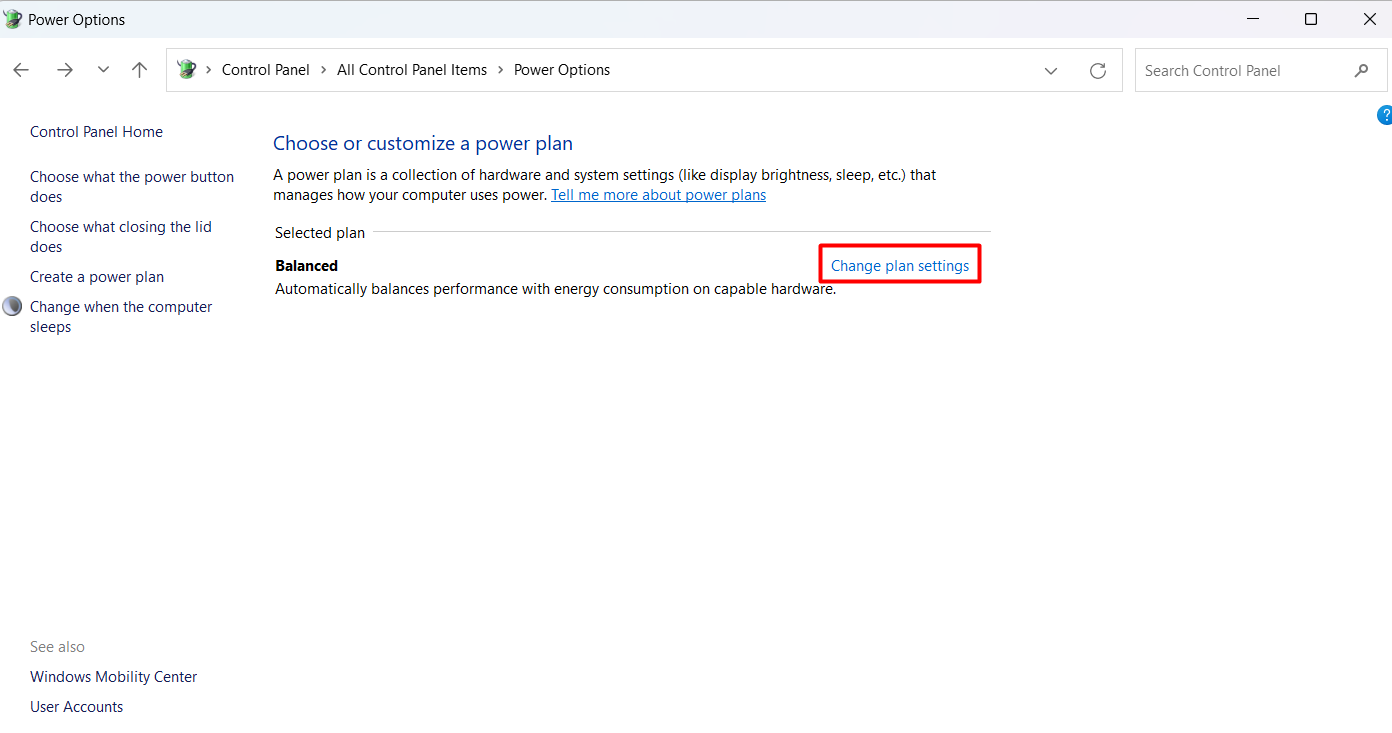Open help with the blue question icon
The image size is (1392, 733).
pos(1385,114)
